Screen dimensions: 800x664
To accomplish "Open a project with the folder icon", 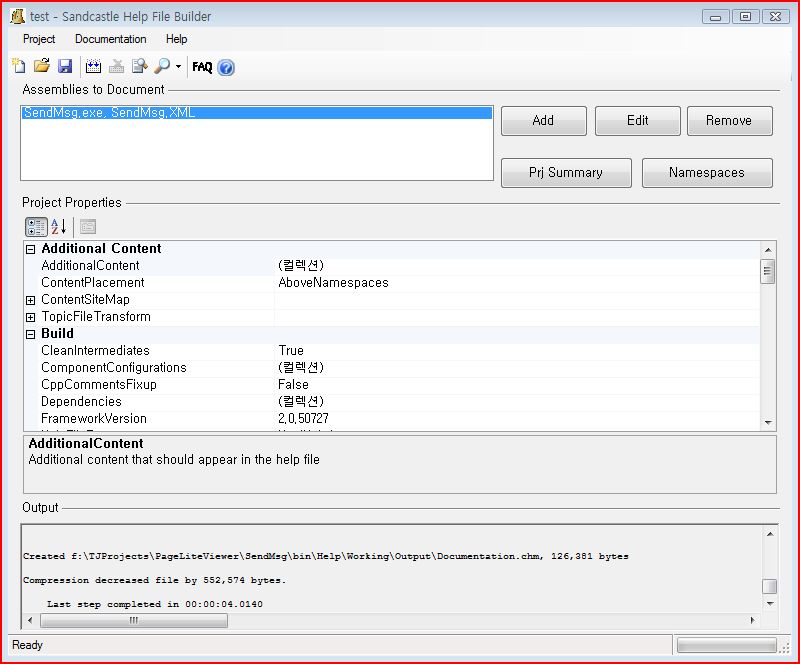I will click(42, 66).
